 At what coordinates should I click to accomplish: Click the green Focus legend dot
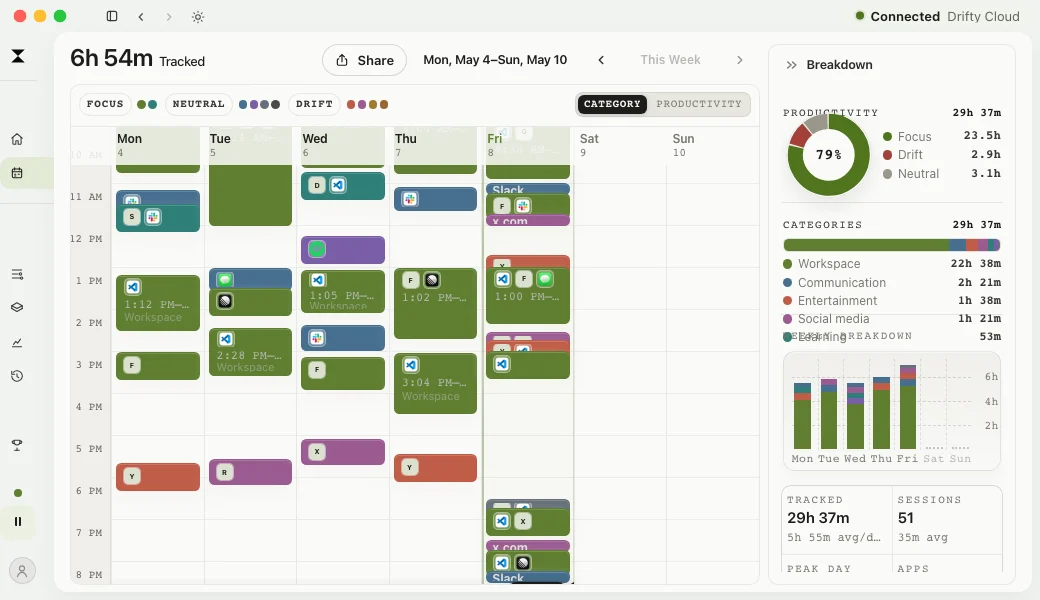(141, 104)
